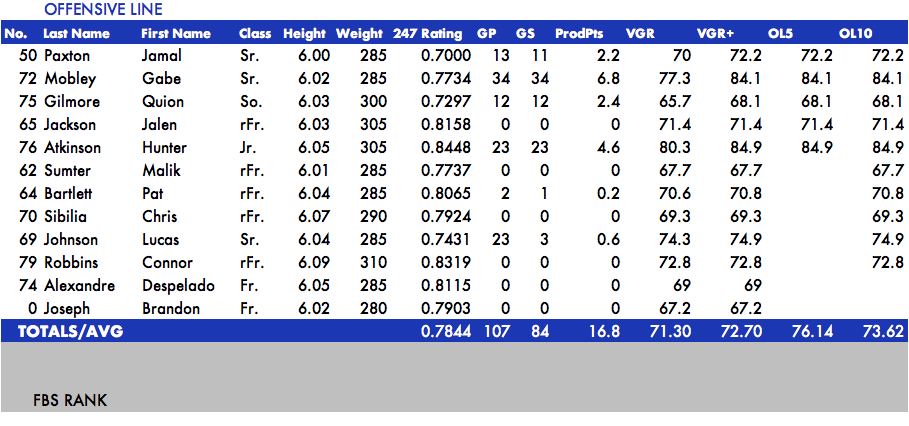
Task: Click Atkinson's ProdPts value 4.6
Action: [609, 148]
